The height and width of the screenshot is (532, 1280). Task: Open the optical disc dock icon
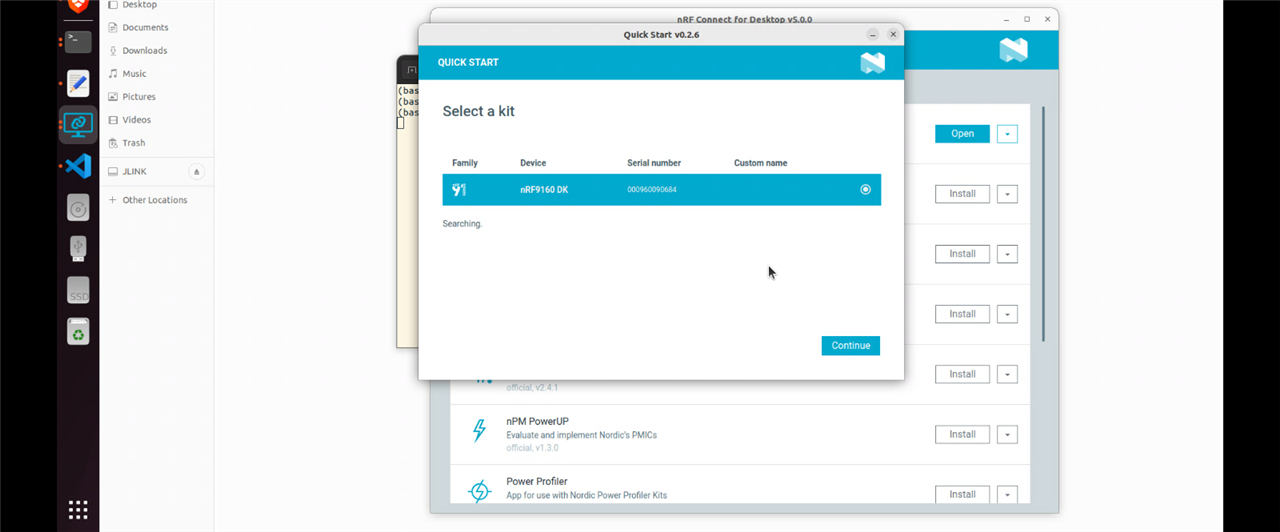point(78,207)
